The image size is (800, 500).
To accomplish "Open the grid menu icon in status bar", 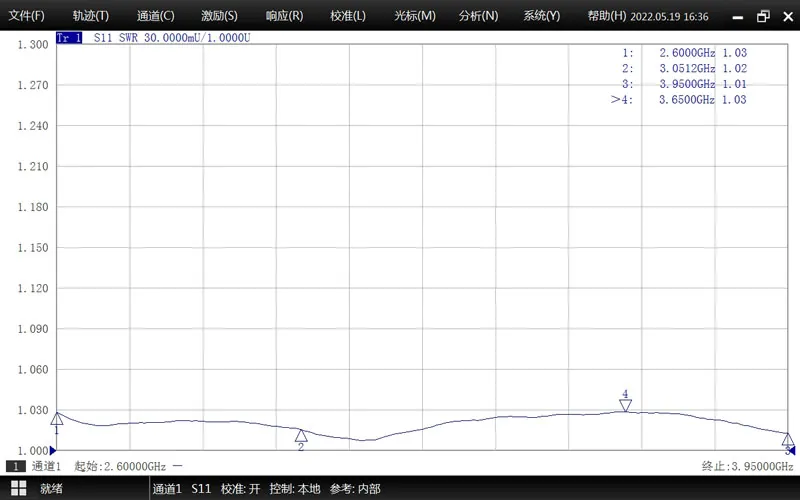I will (19, 488).
